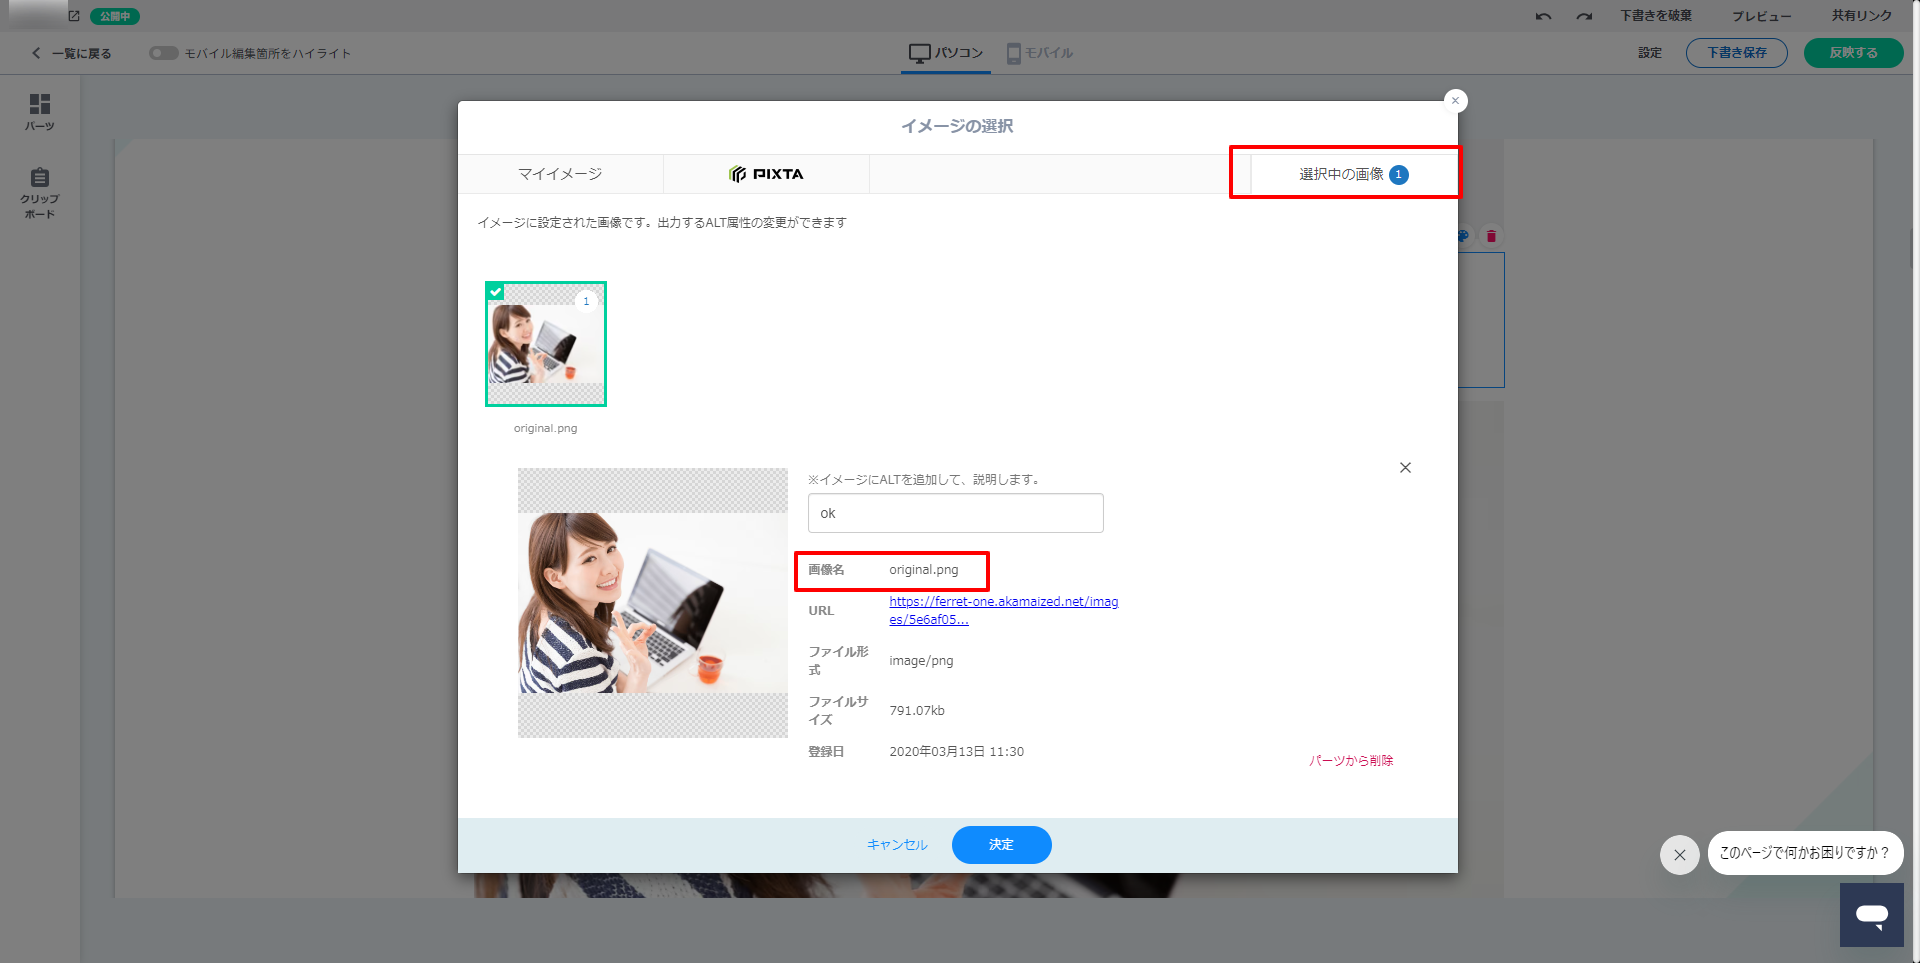Click the original.png image thumbnail
This screenshot has width=1920, height=963.
tap(546, 344)
